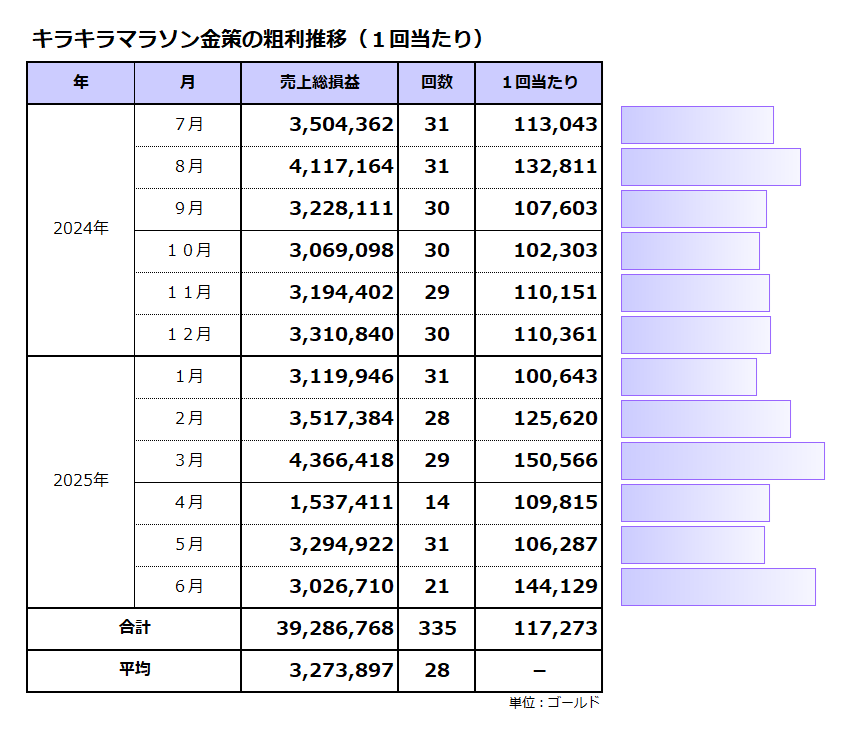Click the 7月 month cell
Image resolution: width=854 pixels, height=732 pixels.
pyautogui.click(x=187, y=125)
